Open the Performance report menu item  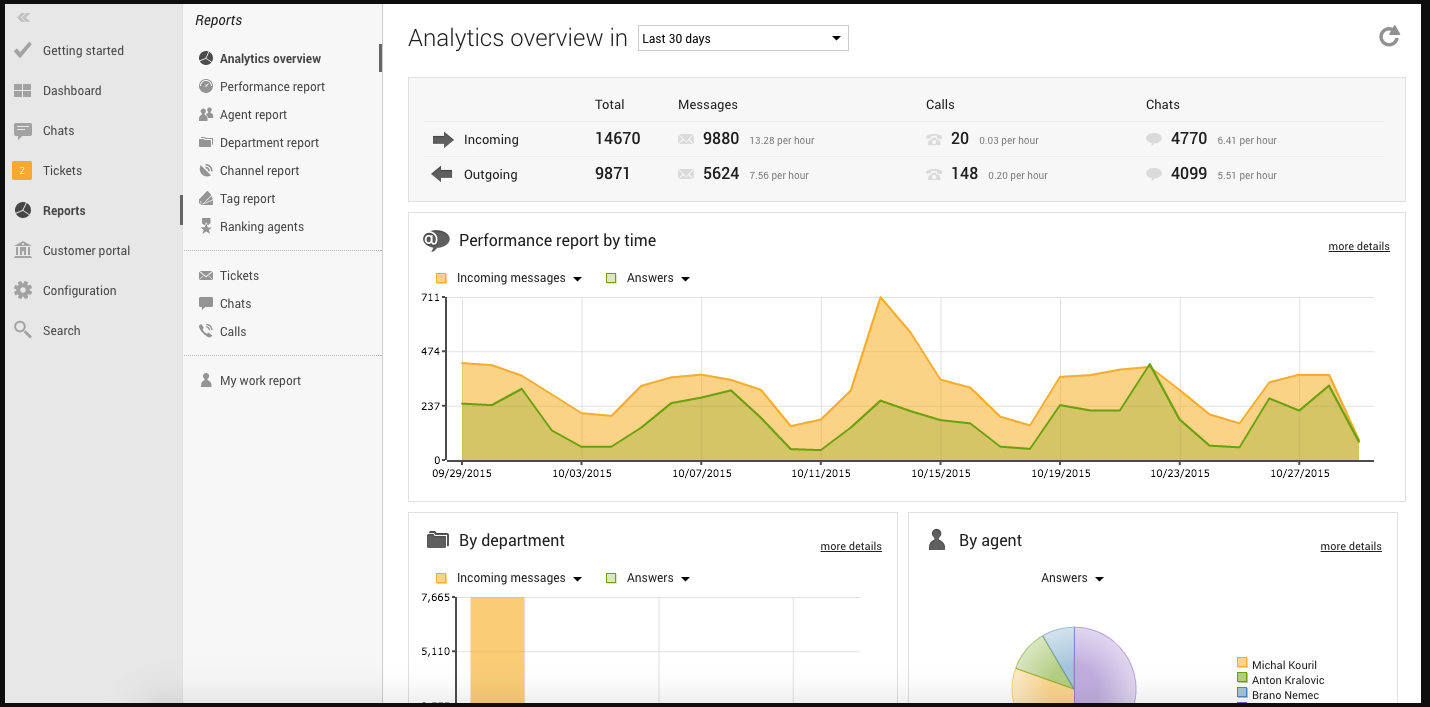(272, 87)
